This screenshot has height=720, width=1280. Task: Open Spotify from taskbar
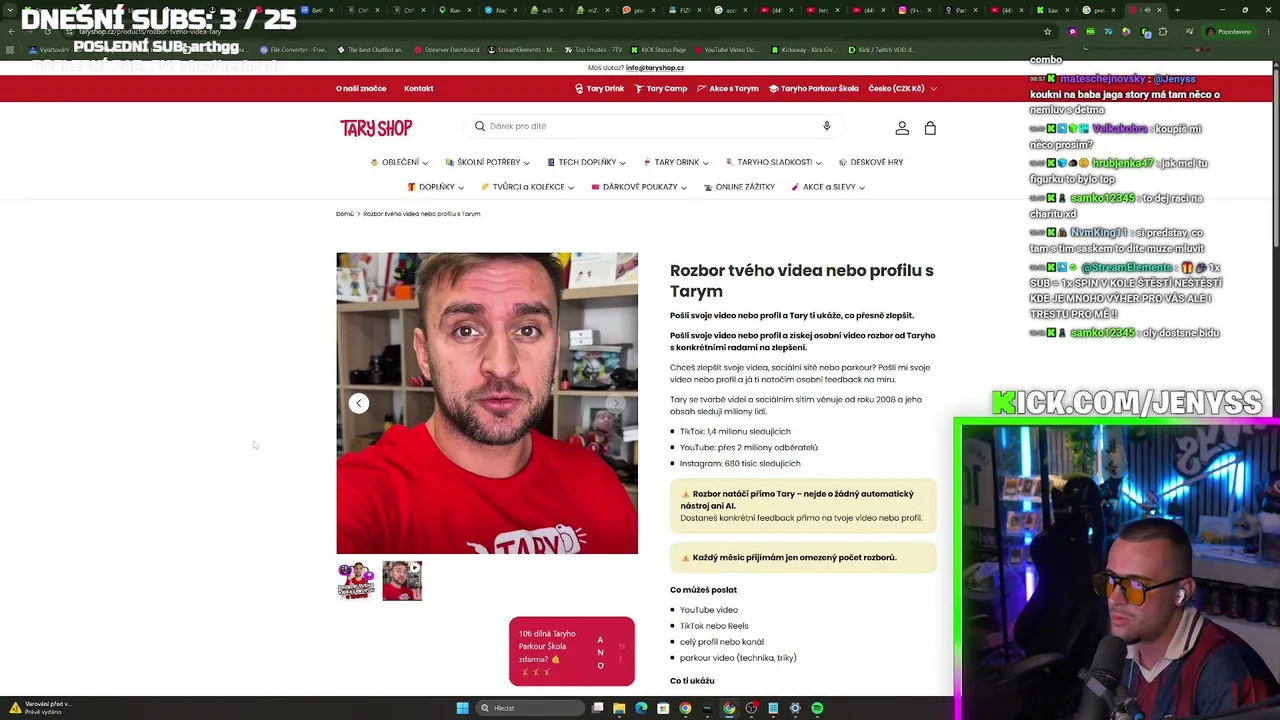(817, 708)
